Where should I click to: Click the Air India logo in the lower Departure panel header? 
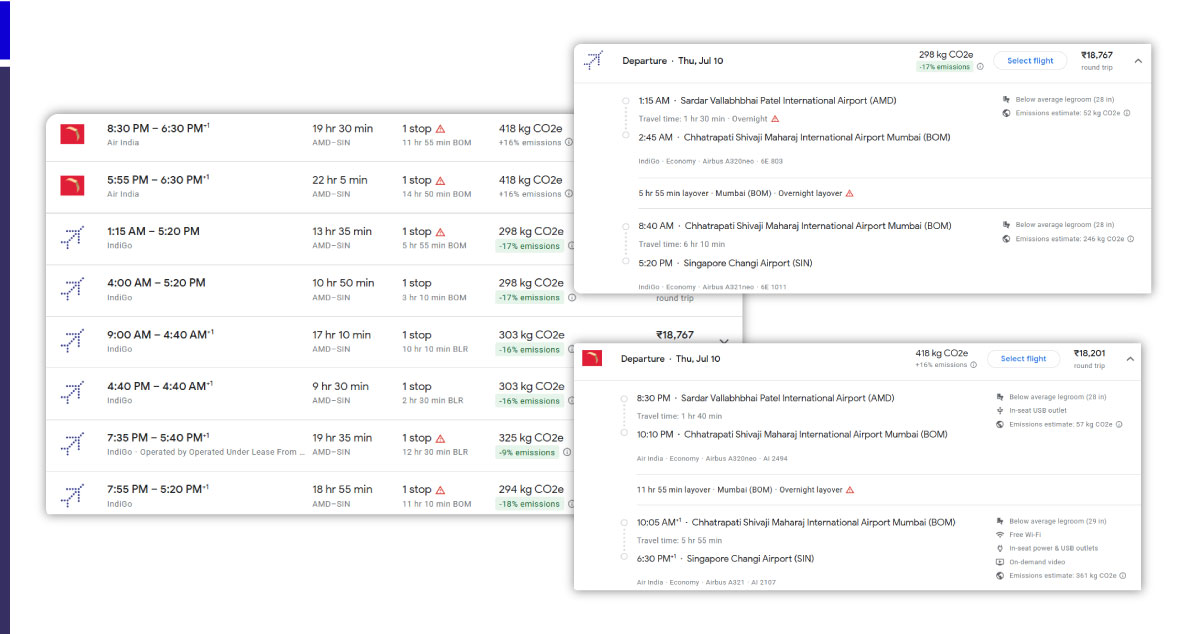tap(592, 358)
